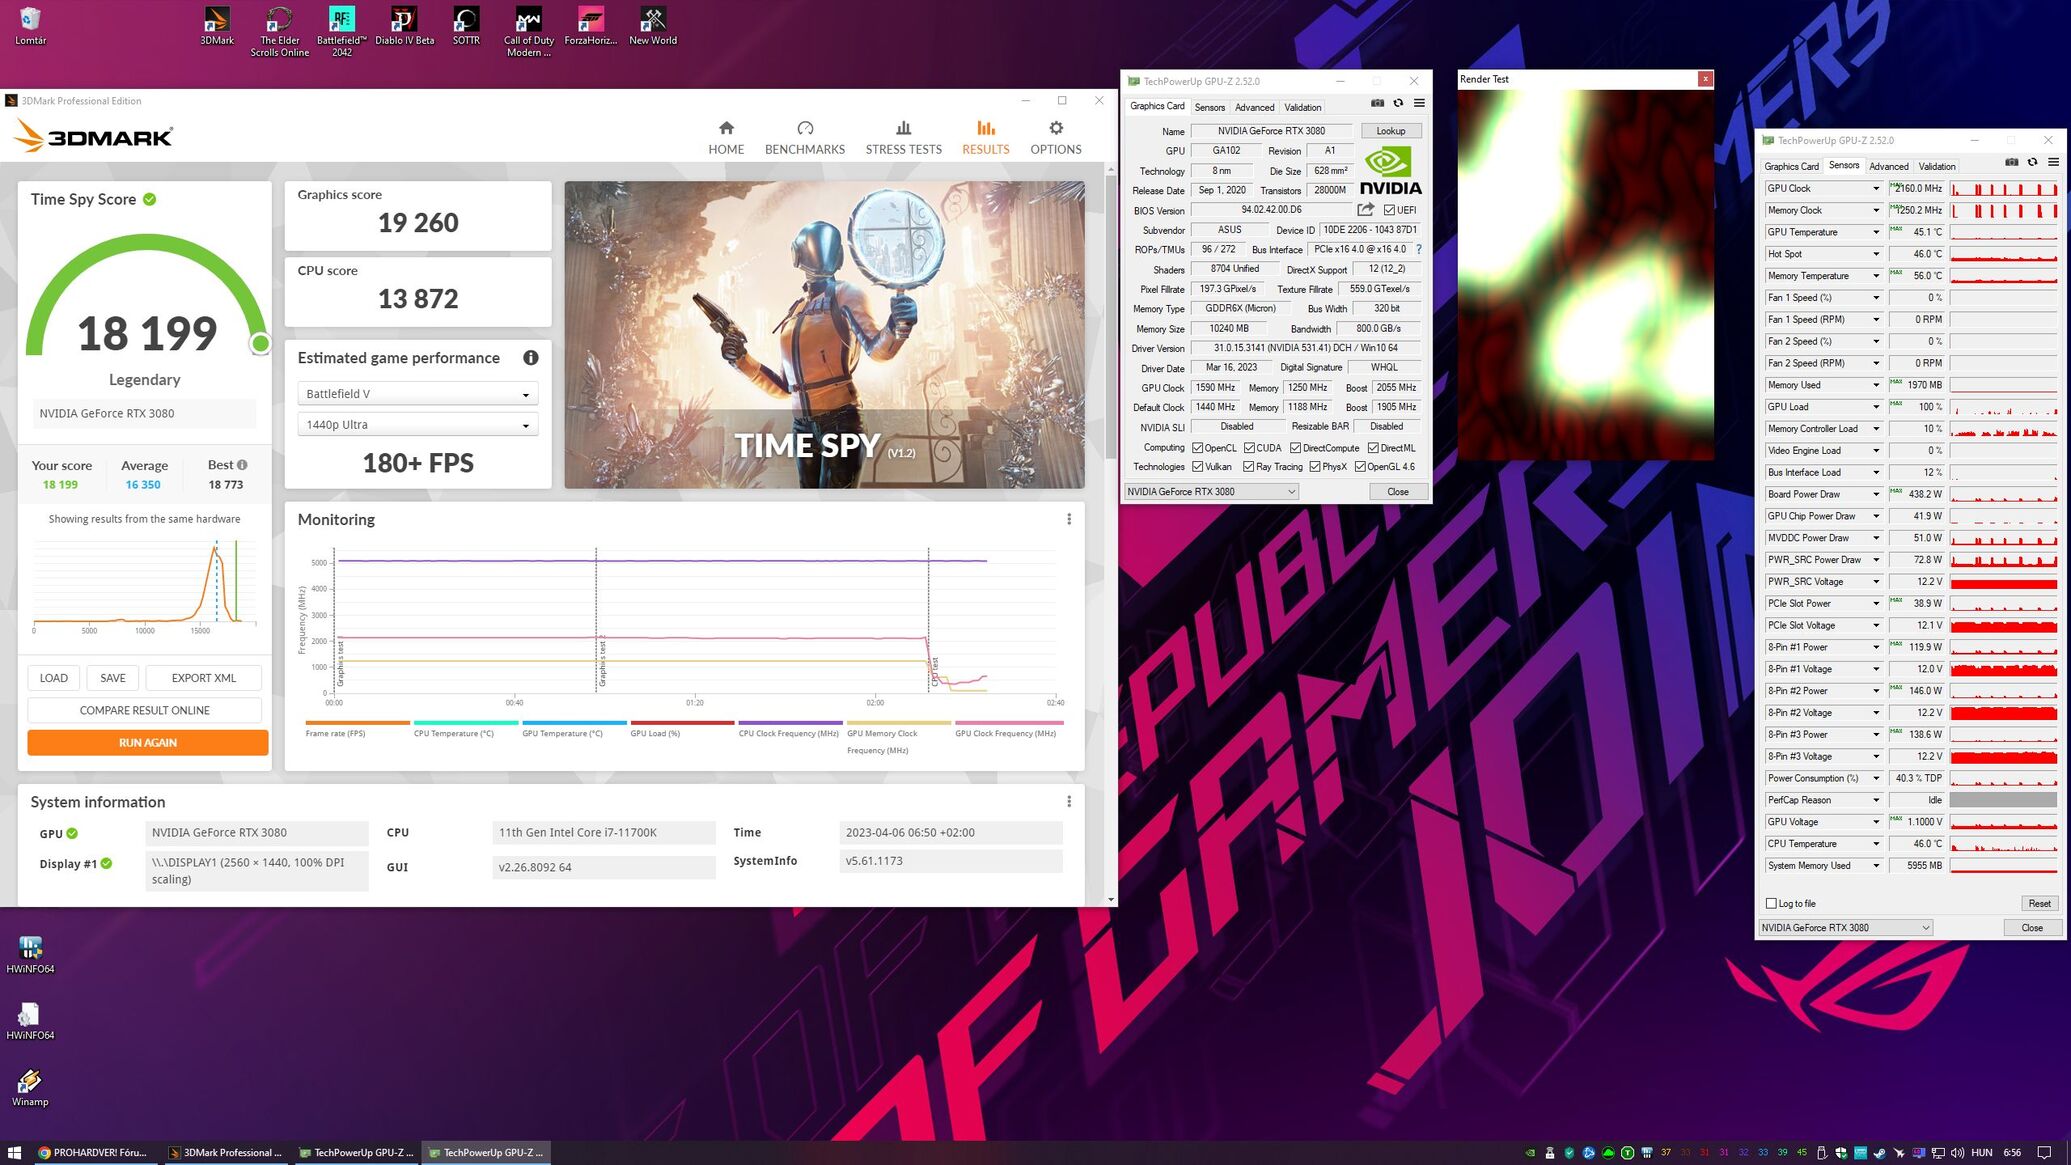
Task: Open the 3DMark HOME page icon
Action: [726, 128]
